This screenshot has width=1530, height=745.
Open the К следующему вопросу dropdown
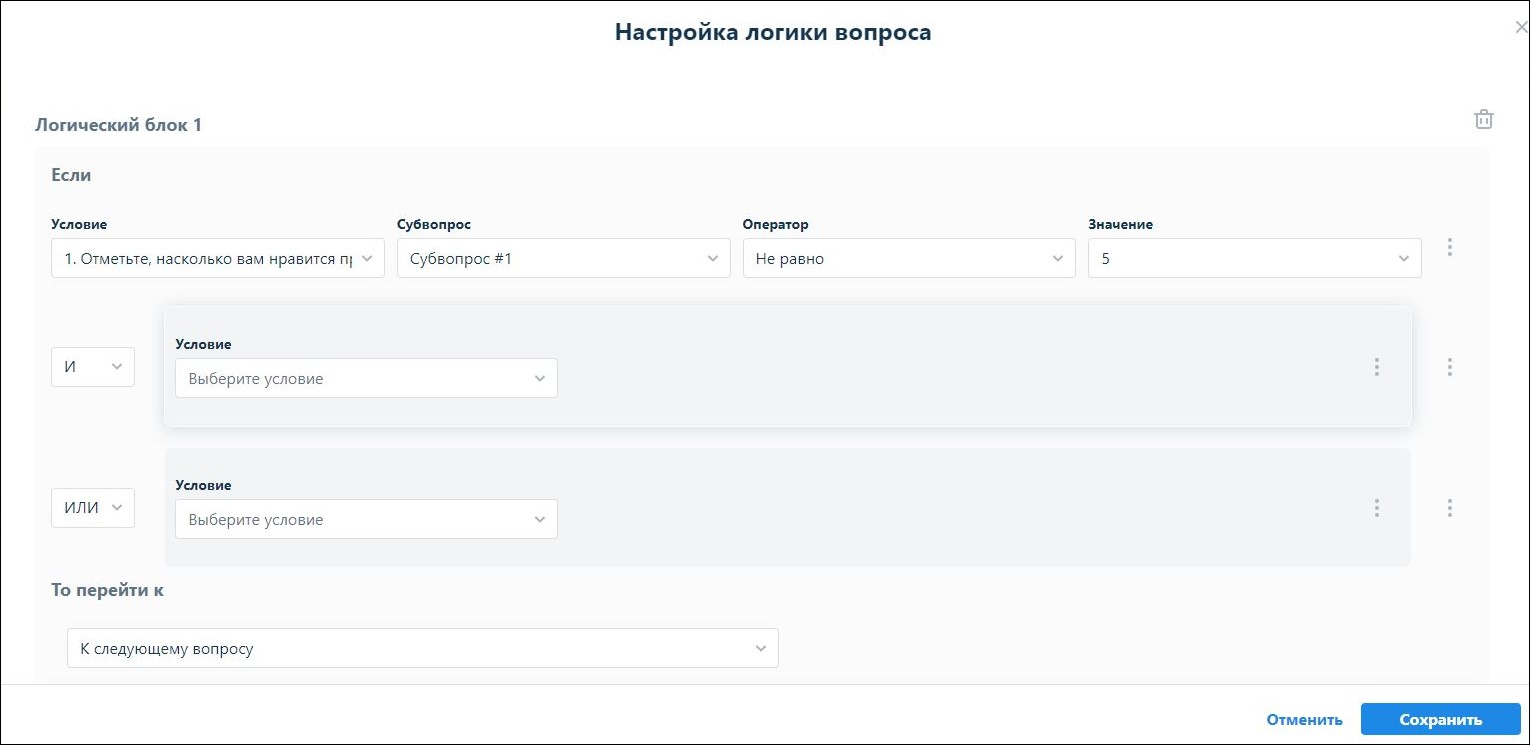tap(423, 649)
